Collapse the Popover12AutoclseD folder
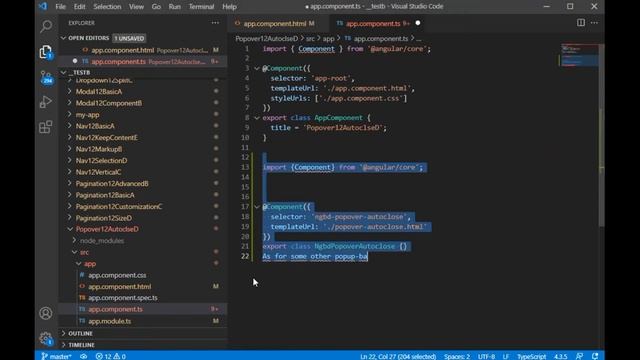This screenshot has height=360, width=640. 107,229
